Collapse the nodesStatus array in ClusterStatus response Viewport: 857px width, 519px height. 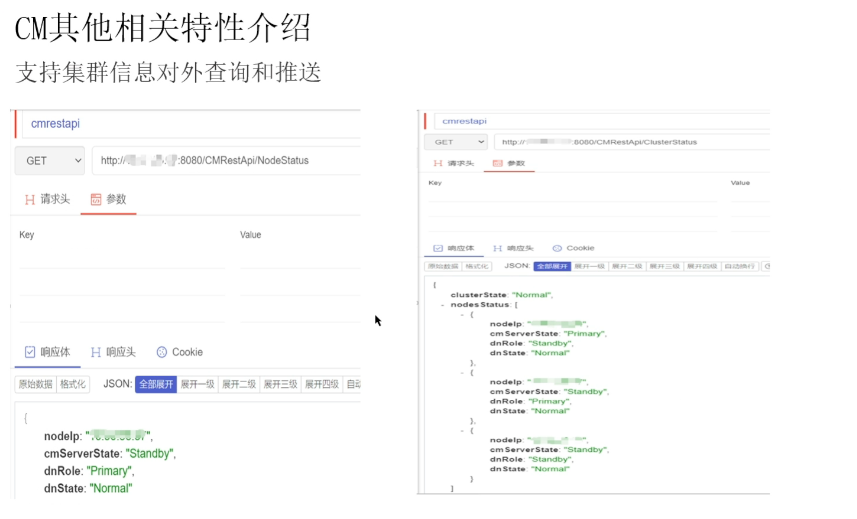[442, 305]
